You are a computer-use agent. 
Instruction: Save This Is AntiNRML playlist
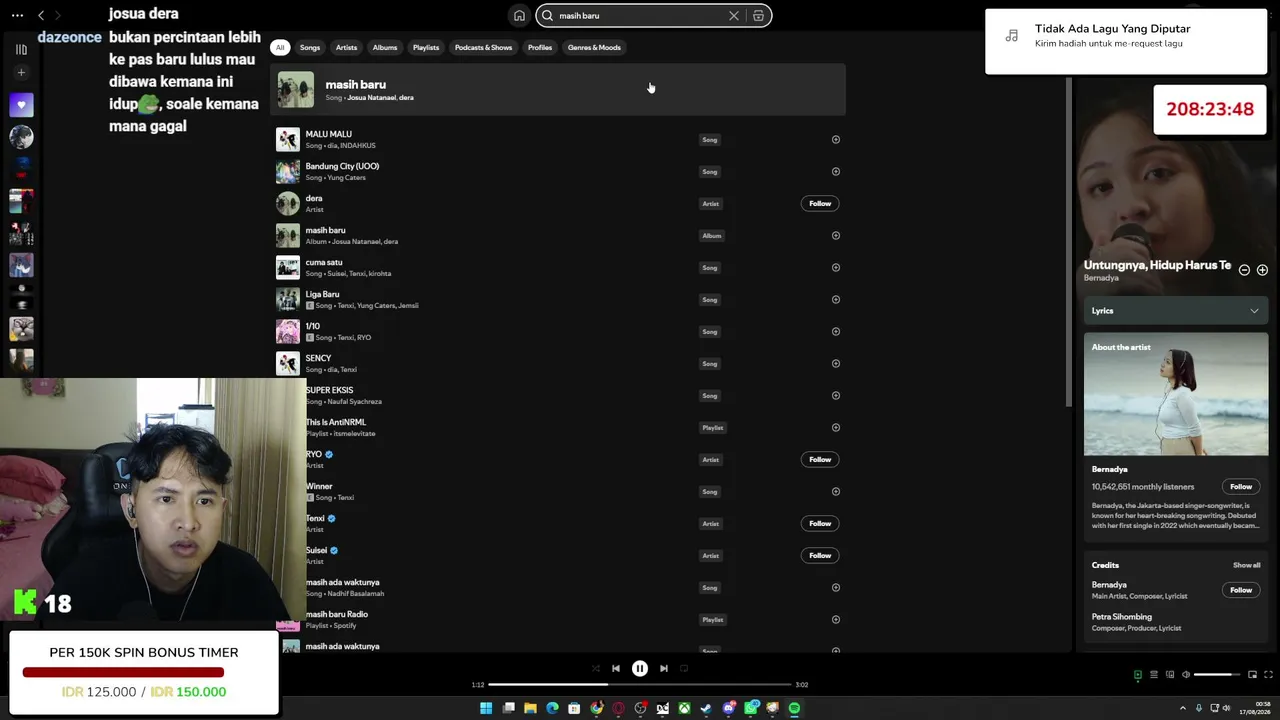point(836,428)
